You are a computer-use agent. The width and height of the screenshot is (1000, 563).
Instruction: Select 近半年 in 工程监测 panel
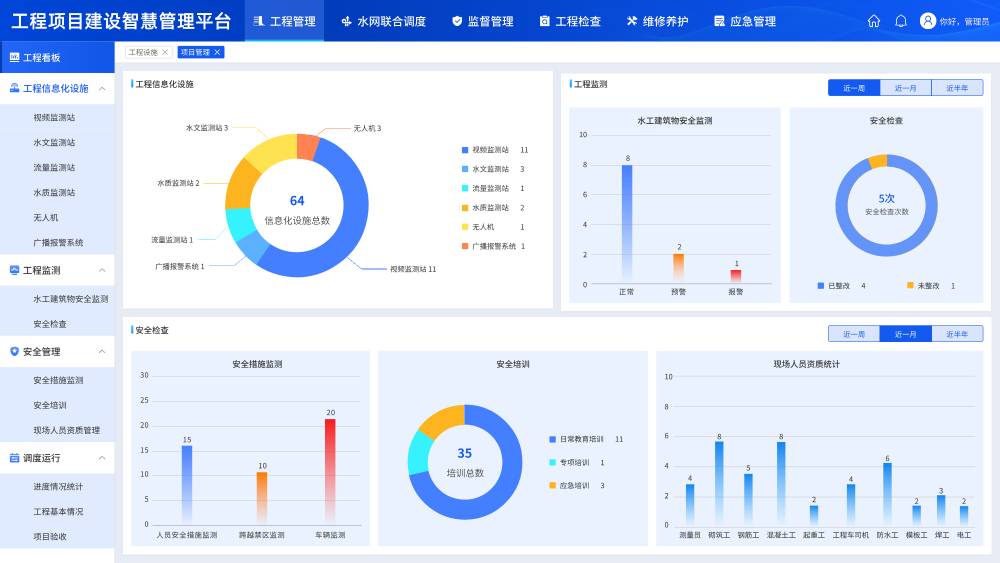(x=957, y=88)
